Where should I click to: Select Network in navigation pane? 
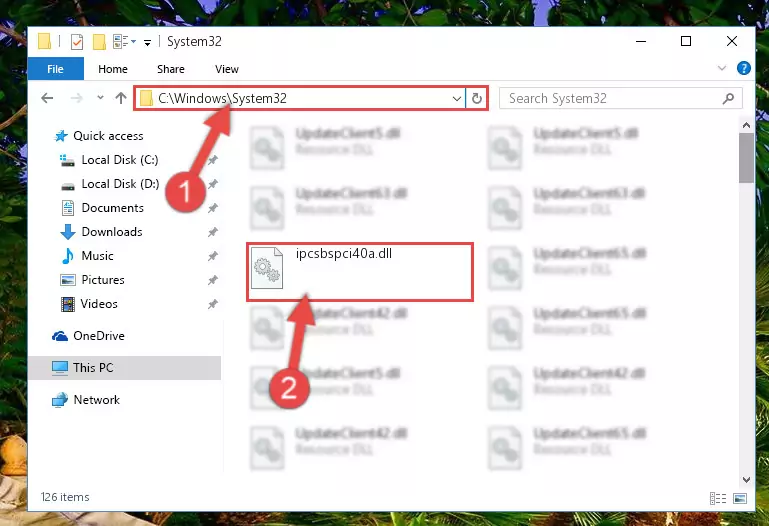coord(96,400)
